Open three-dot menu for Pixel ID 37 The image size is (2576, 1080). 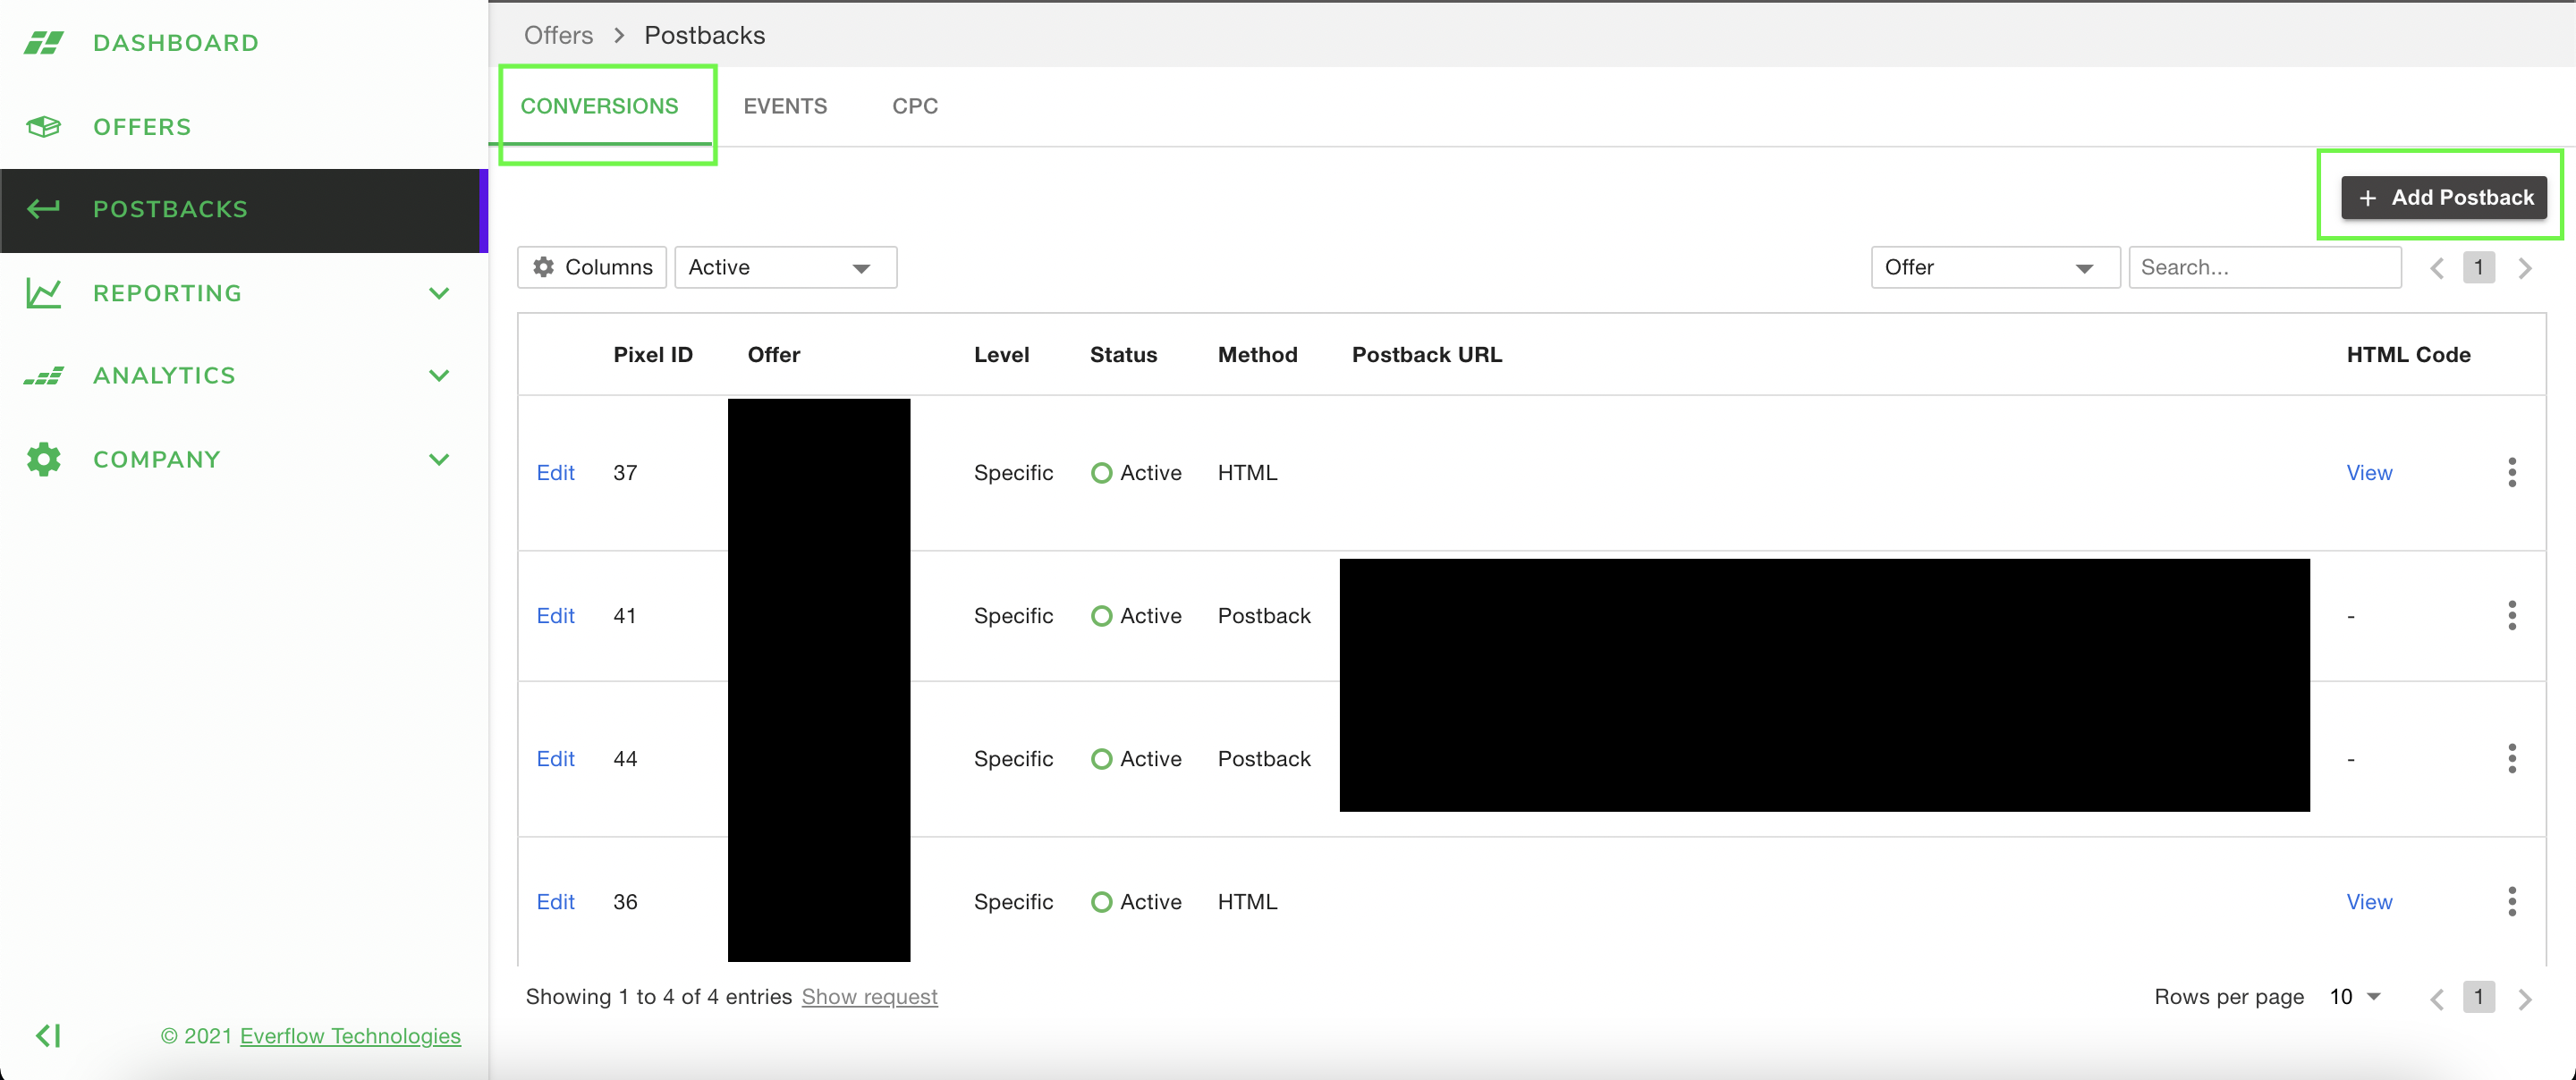coord(2511,472)
